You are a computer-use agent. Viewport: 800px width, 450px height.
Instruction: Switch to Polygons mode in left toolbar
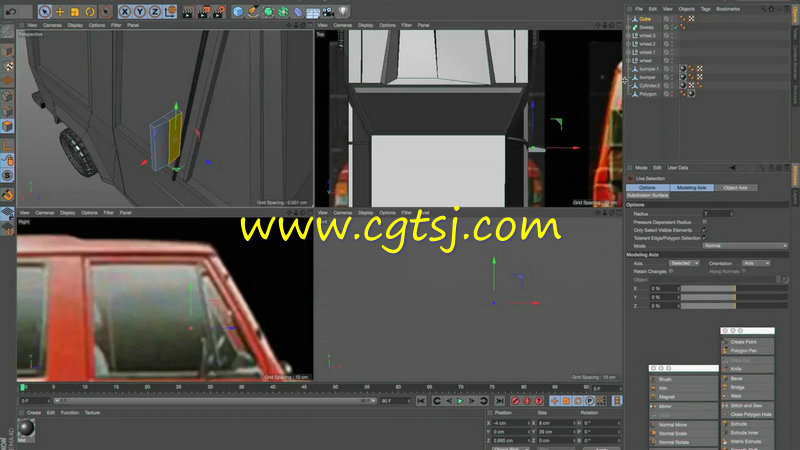pyautogui.click(x=7, y=126)
